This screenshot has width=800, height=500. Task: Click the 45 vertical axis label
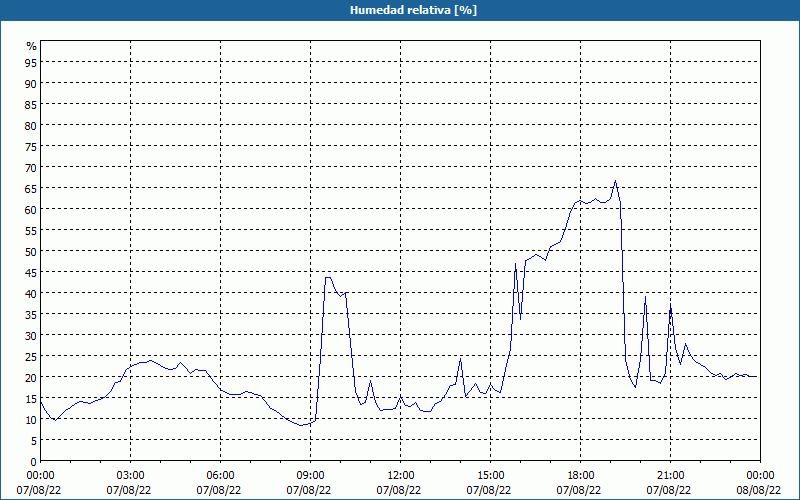pos(31,272)
